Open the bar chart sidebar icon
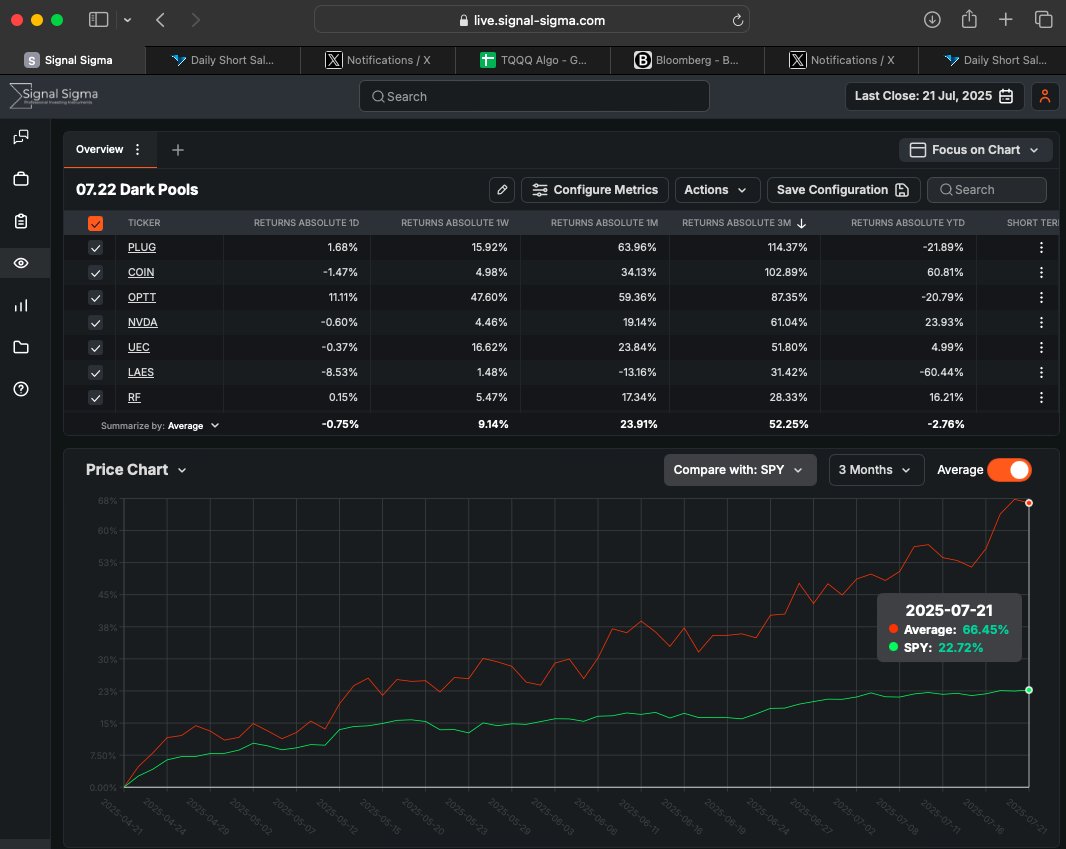Image resolution: width=1066 pixels, height=849 pixels. coord(21,305)
